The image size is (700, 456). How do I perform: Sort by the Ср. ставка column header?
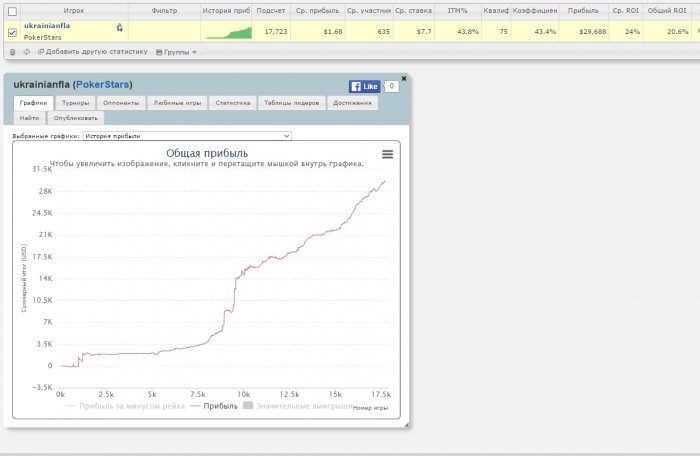coord(413,11)
